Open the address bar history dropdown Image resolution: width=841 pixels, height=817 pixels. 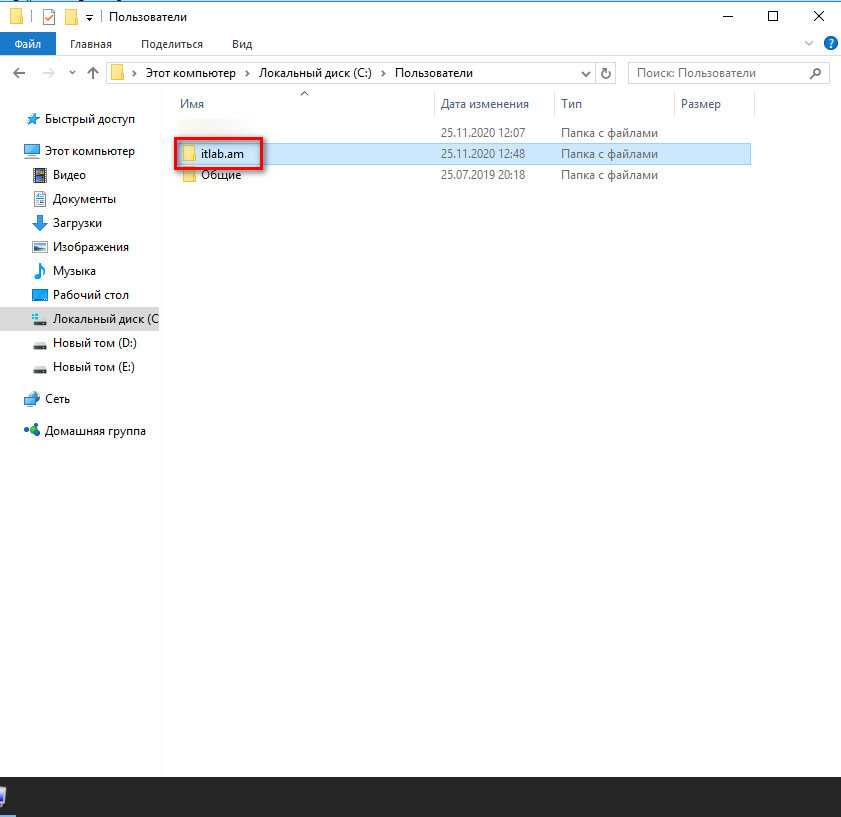pyautogui.click(x=586, y=73)
